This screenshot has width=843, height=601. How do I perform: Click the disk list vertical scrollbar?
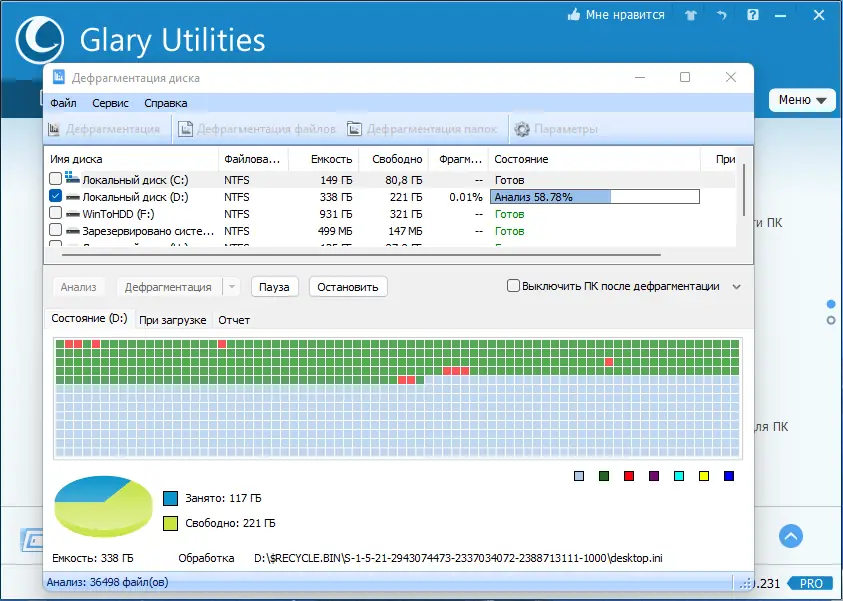click(744, 190)
